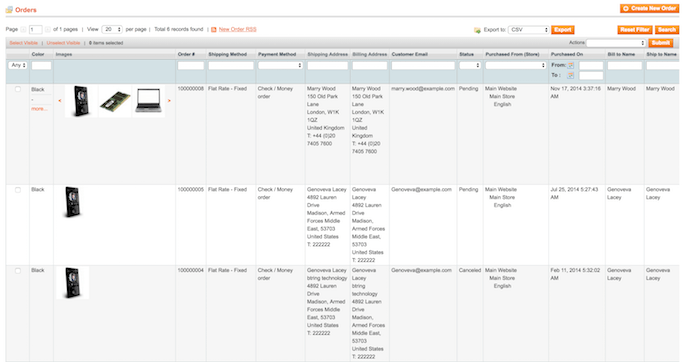Open the Export to CSV format dropdown
This screenshot has width=685, height=362.
tap(529, 30)
